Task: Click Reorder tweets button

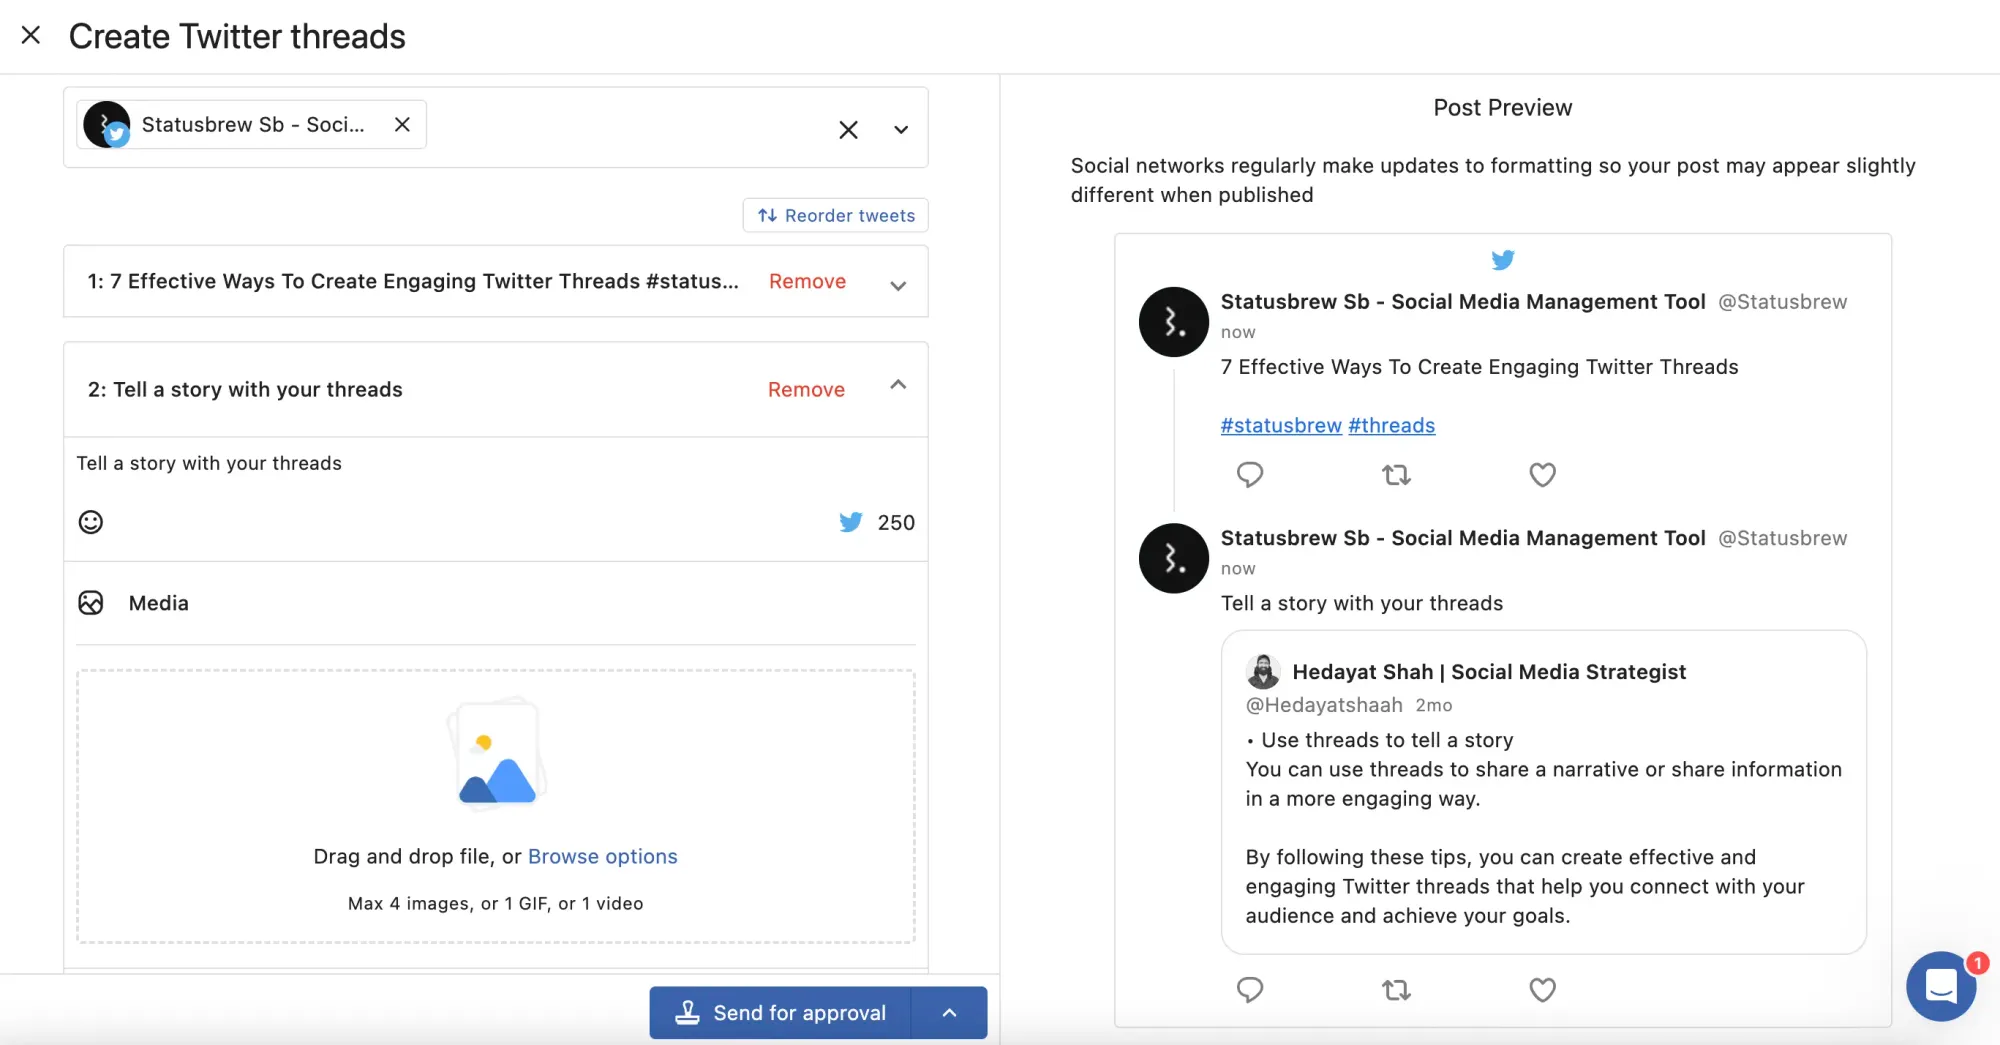Action: click(x=836, y=215)
